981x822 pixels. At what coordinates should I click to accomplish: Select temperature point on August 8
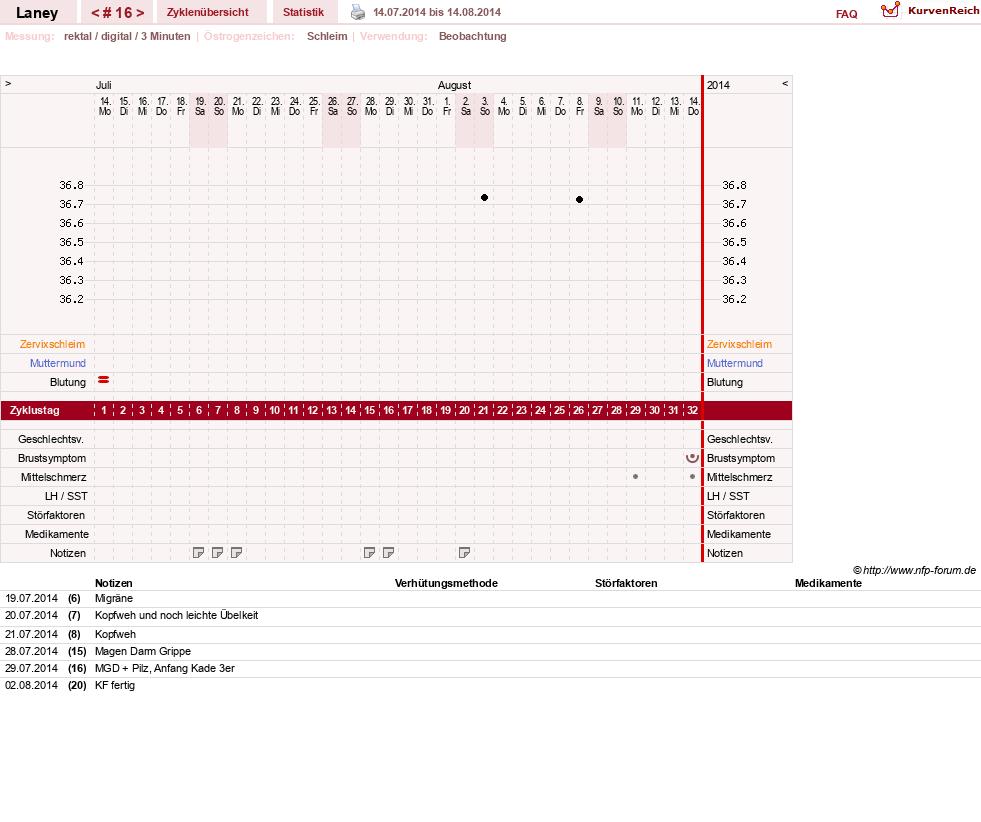tap(579, 200)
